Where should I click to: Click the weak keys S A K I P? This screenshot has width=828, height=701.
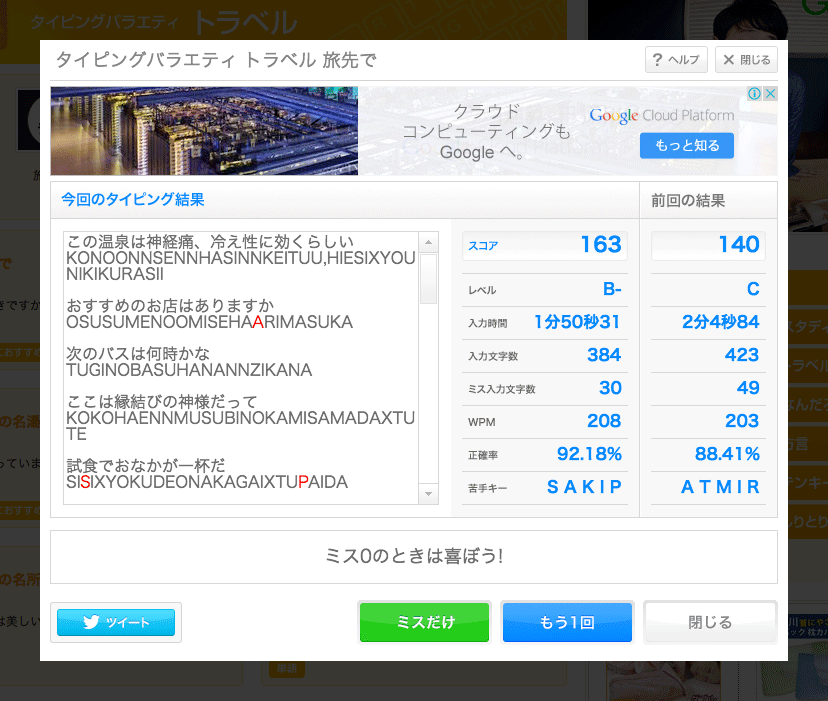point(585,487)
